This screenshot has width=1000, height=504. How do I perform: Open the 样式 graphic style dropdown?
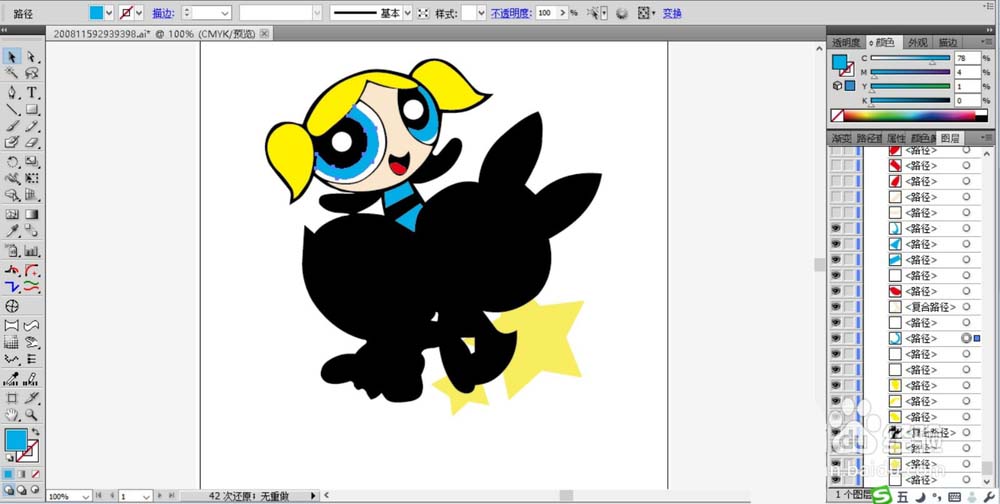click(x=482, y=13)
